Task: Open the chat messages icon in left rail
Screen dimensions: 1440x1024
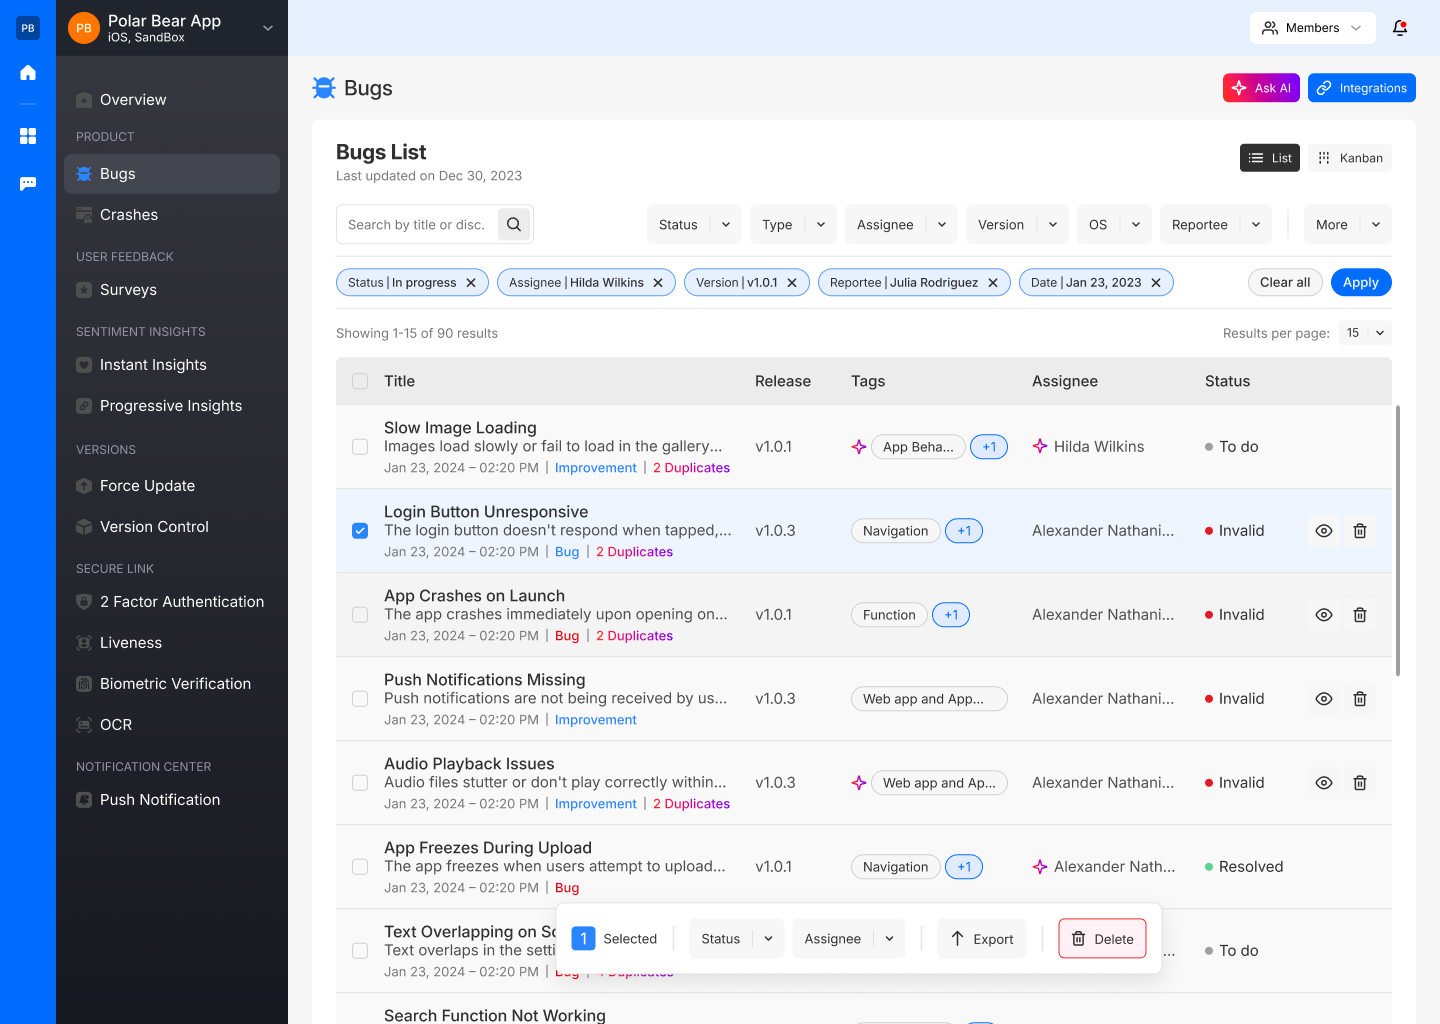Action: pos(28,184)
